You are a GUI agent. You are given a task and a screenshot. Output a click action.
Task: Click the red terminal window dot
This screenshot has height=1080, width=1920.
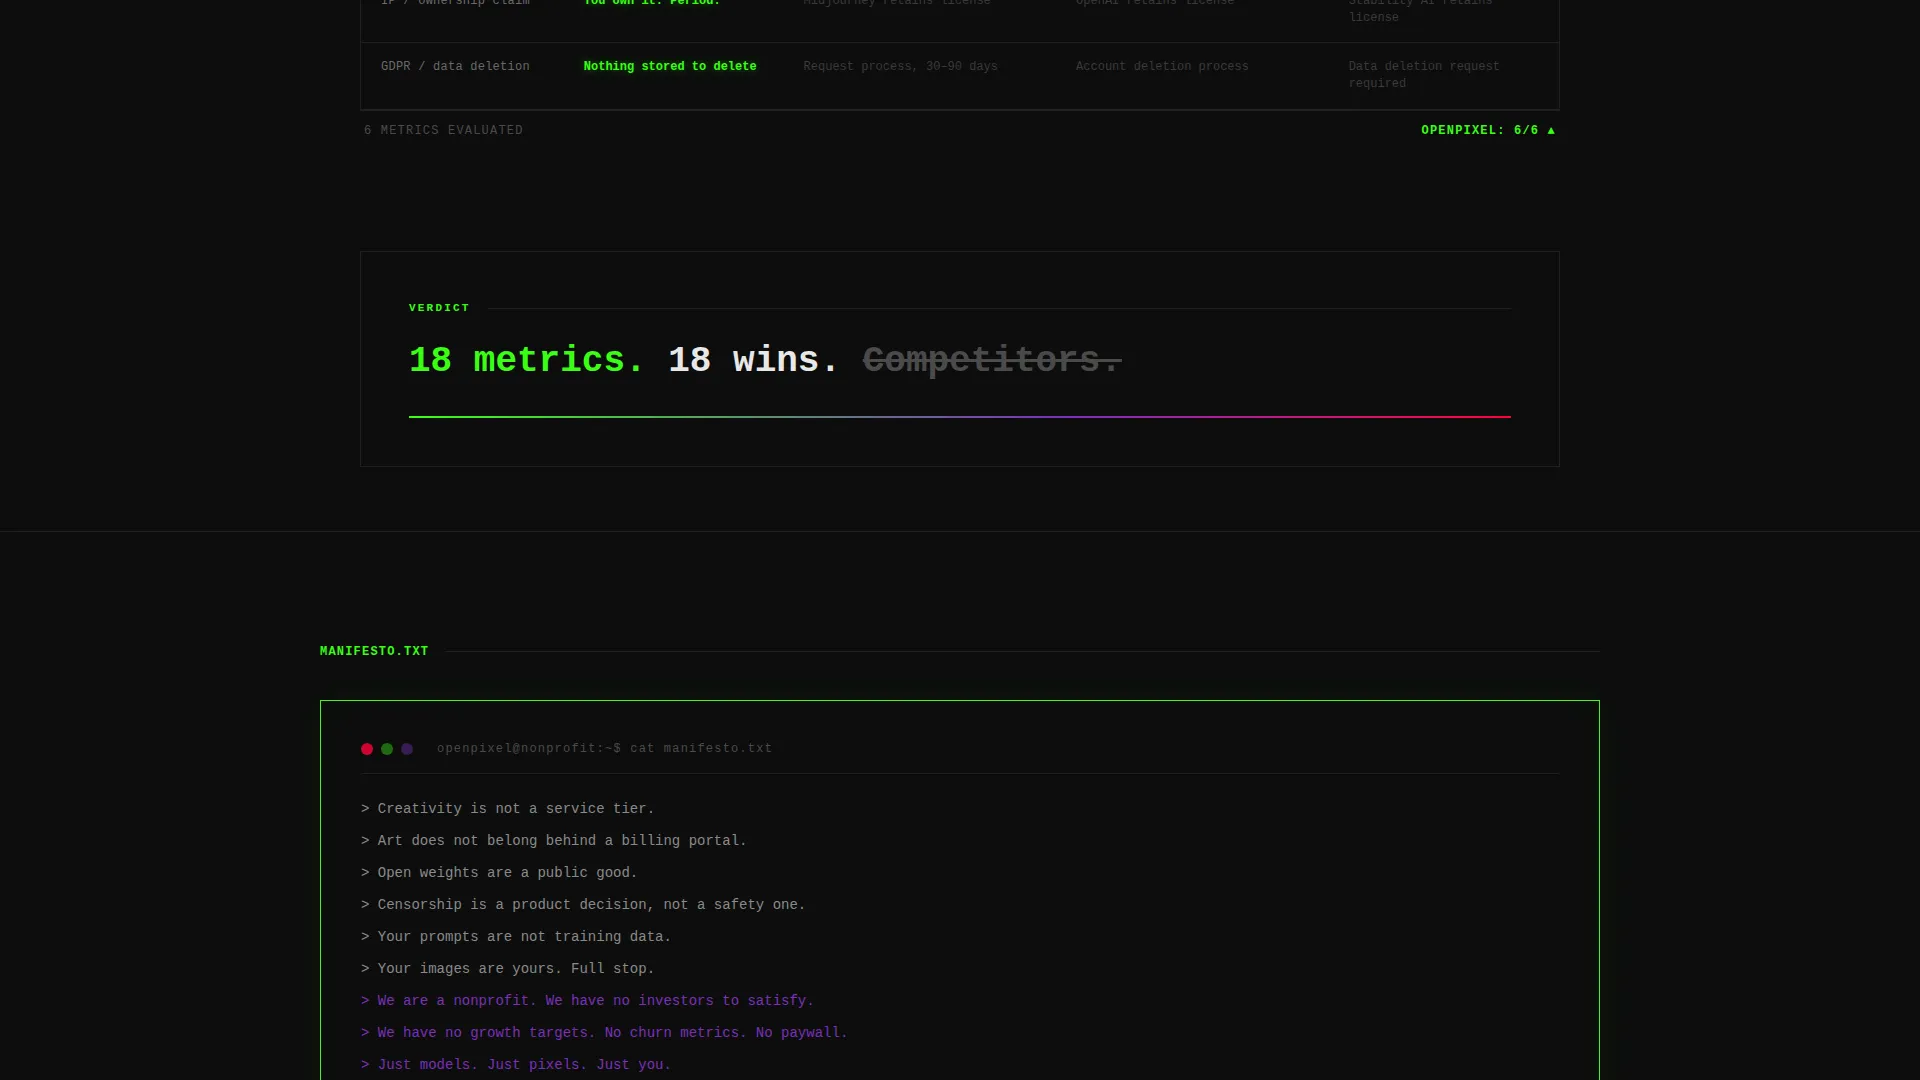[x=367, y=749]
